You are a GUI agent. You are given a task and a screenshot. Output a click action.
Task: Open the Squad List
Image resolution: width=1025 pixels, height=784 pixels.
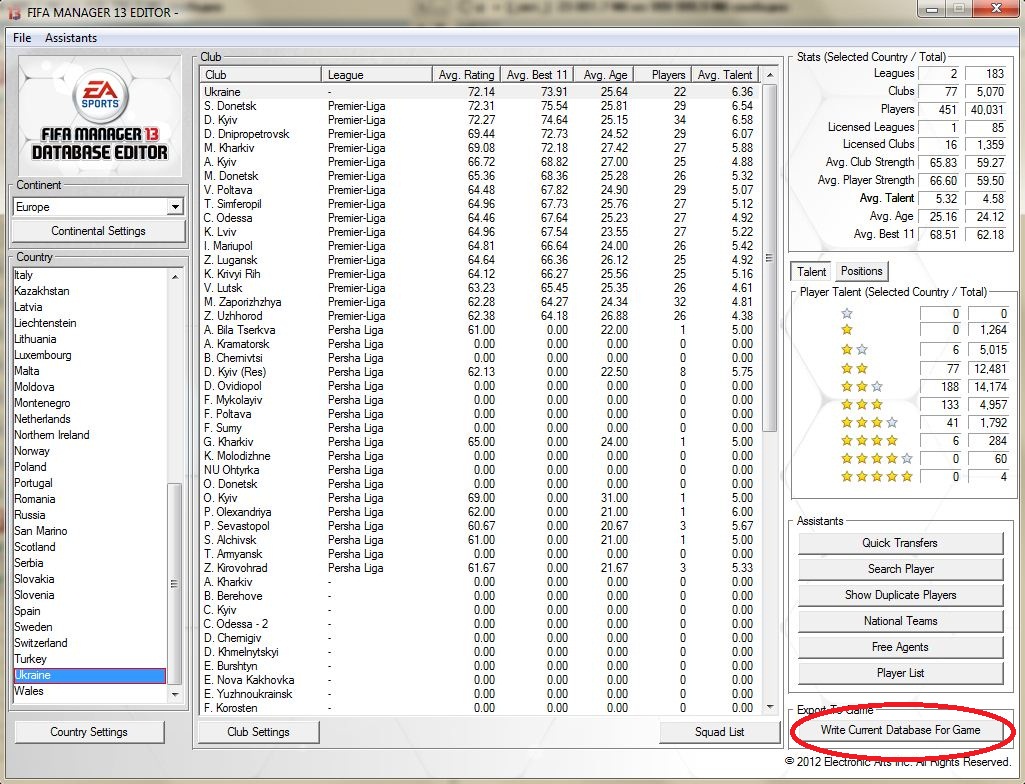tap(719, 732)
